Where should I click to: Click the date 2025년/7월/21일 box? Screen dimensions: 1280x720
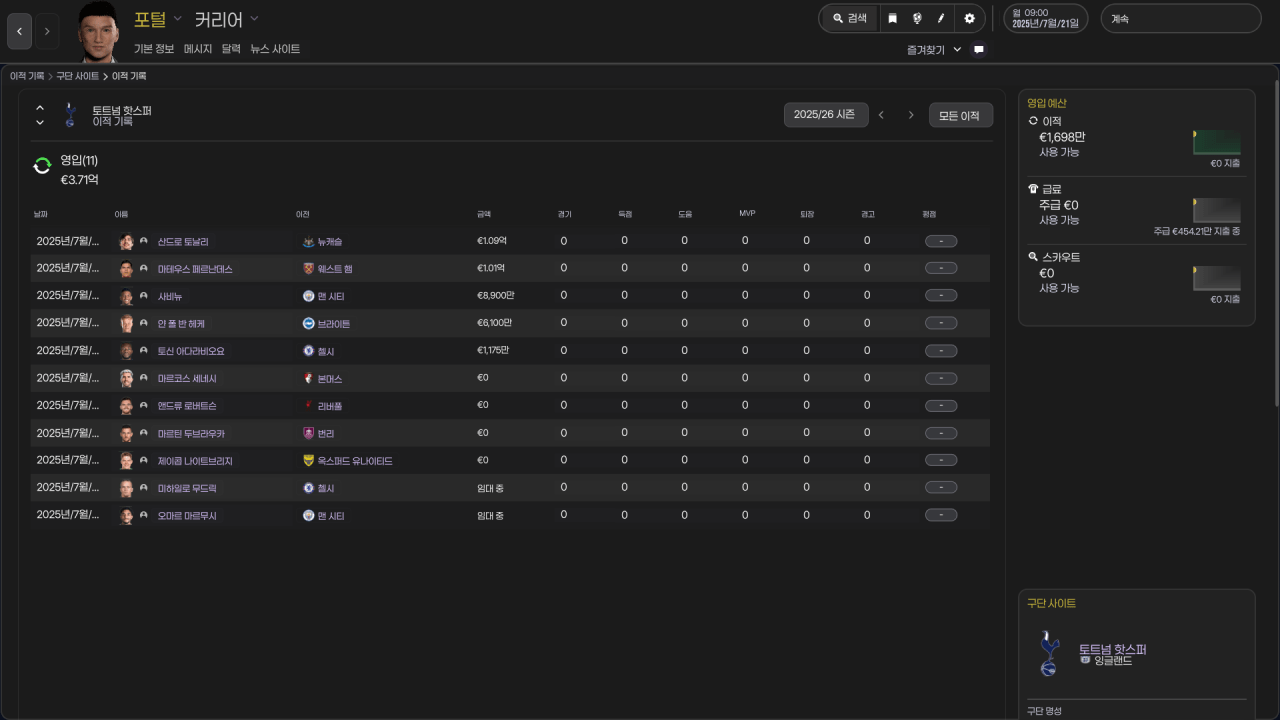click(1045, 18)
